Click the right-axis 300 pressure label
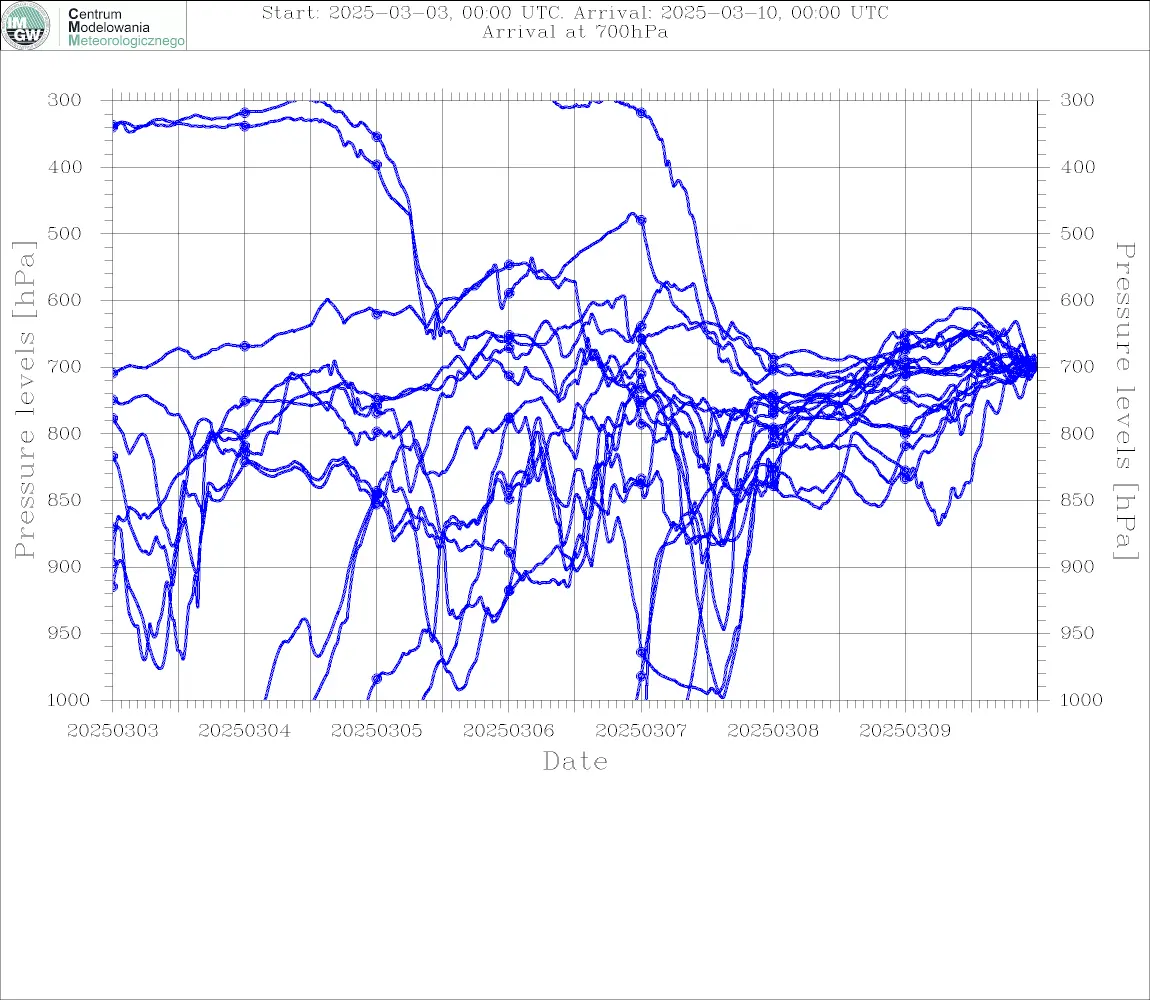 click(x=1077, y=100)
